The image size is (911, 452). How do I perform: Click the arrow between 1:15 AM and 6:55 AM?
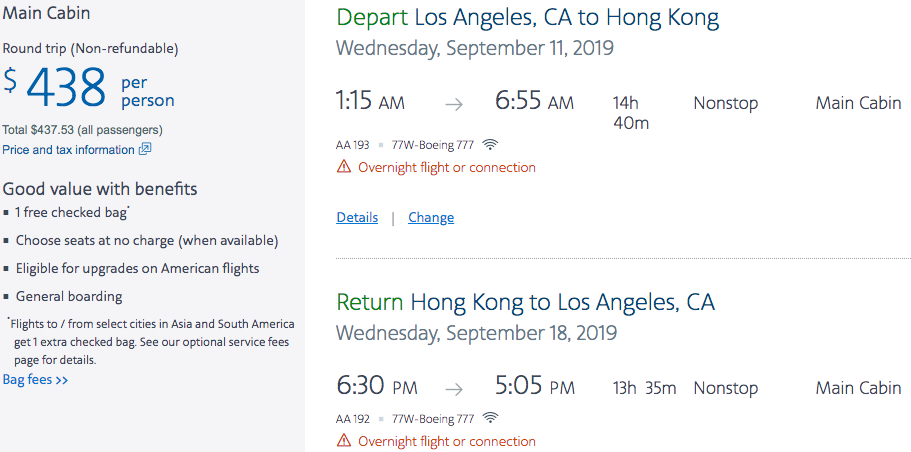[x=454, y=105]
